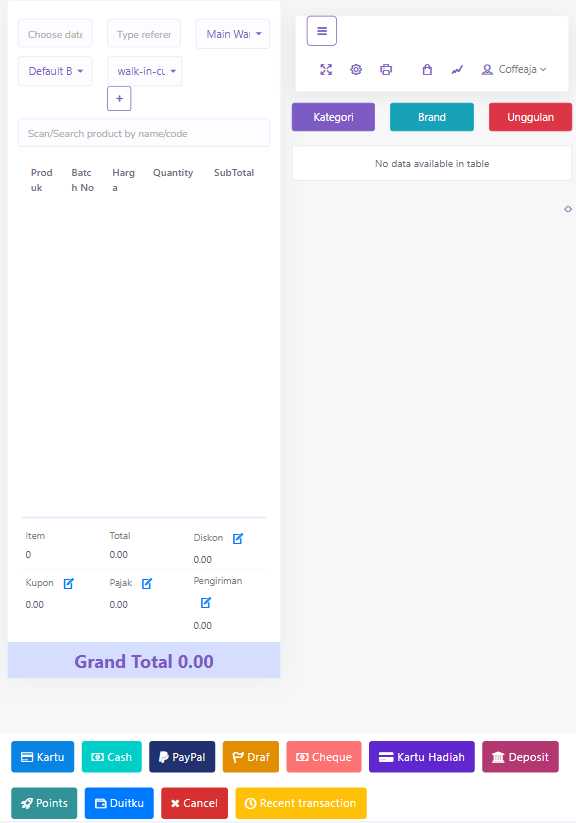Pay with Duitku button

point(119,803)
